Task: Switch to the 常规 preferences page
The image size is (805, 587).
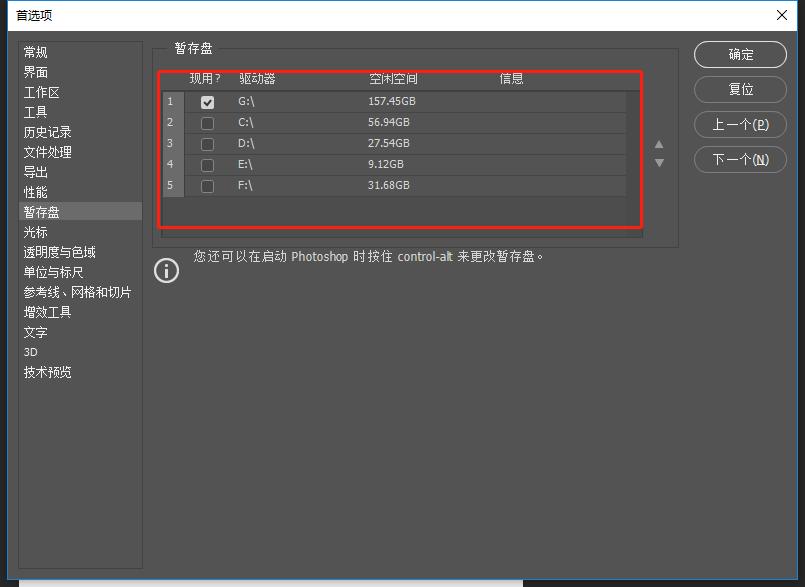Action: pyautogui.click(x=36, y=51)
